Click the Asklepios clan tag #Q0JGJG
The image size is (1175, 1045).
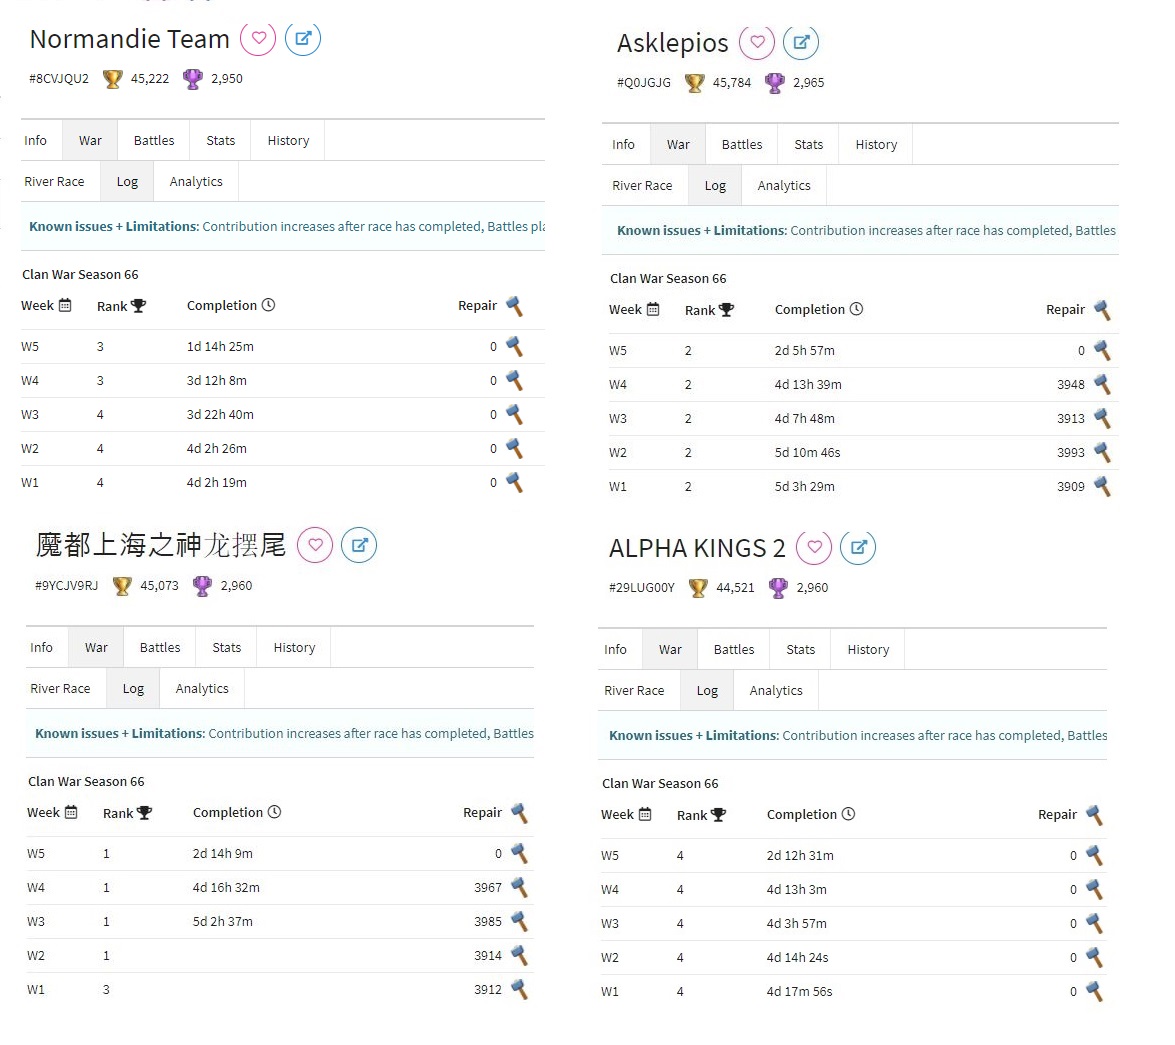644,83
